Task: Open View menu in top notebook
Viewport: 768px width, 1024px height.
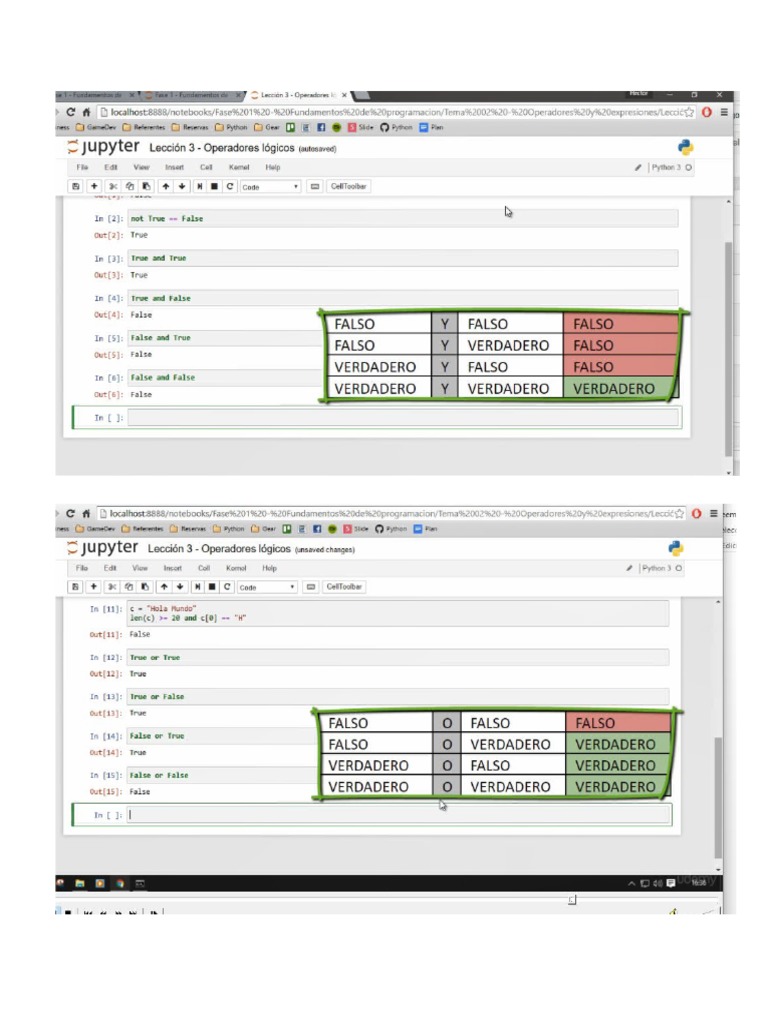Action: [x=141, y=167]
